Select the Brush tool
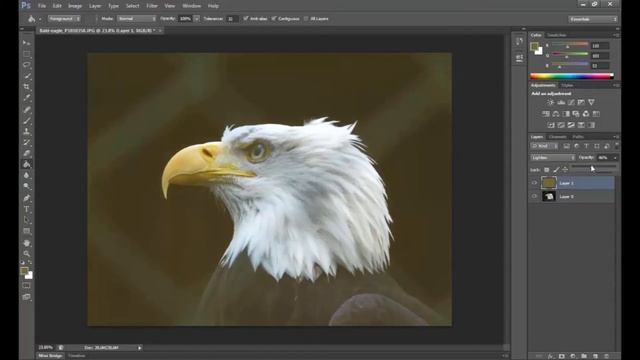640x360 pixels. point(27,120)
